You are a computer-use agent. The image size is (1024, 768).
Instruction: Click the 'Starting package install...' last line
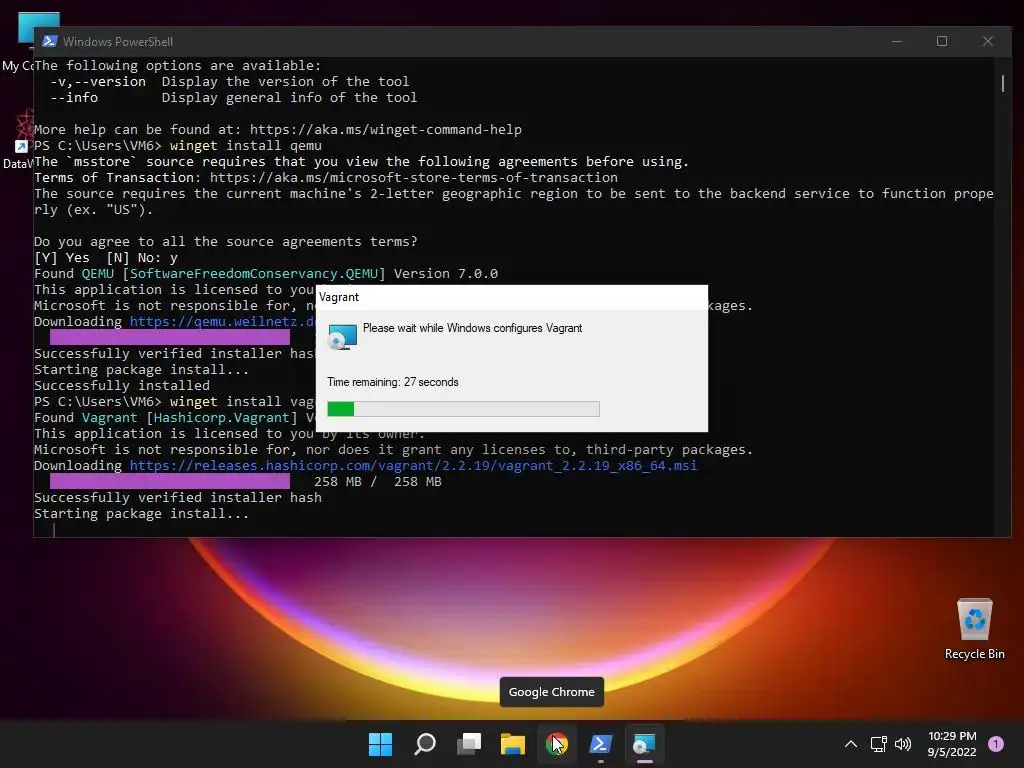point(141,514)
